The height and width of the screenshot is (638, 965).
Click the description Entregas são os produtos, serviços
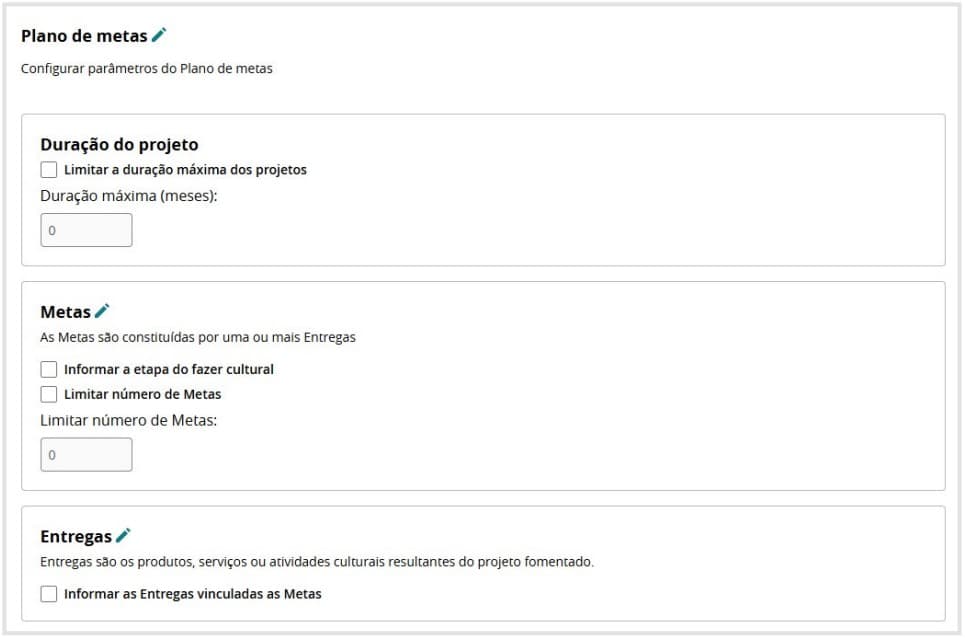click(x=316, y=561)
